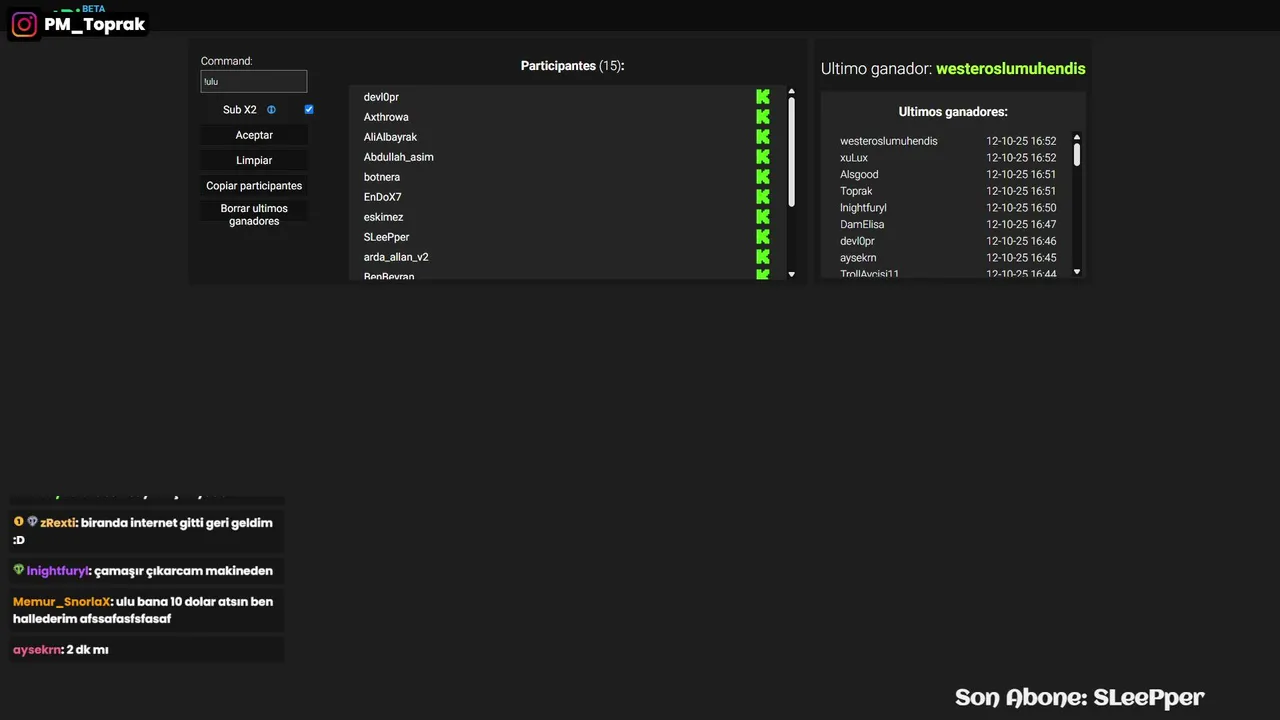Click the 12-10-25 16:47 timestamp
This screenshot has width=1280, height=720.
click(x=1021, y=224)
